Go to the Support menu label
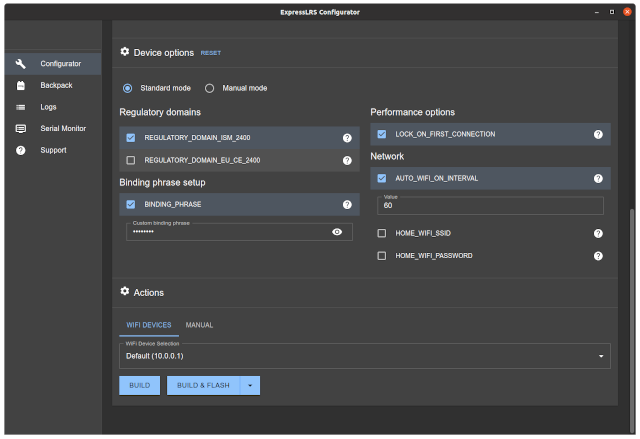 click(53, 150)
